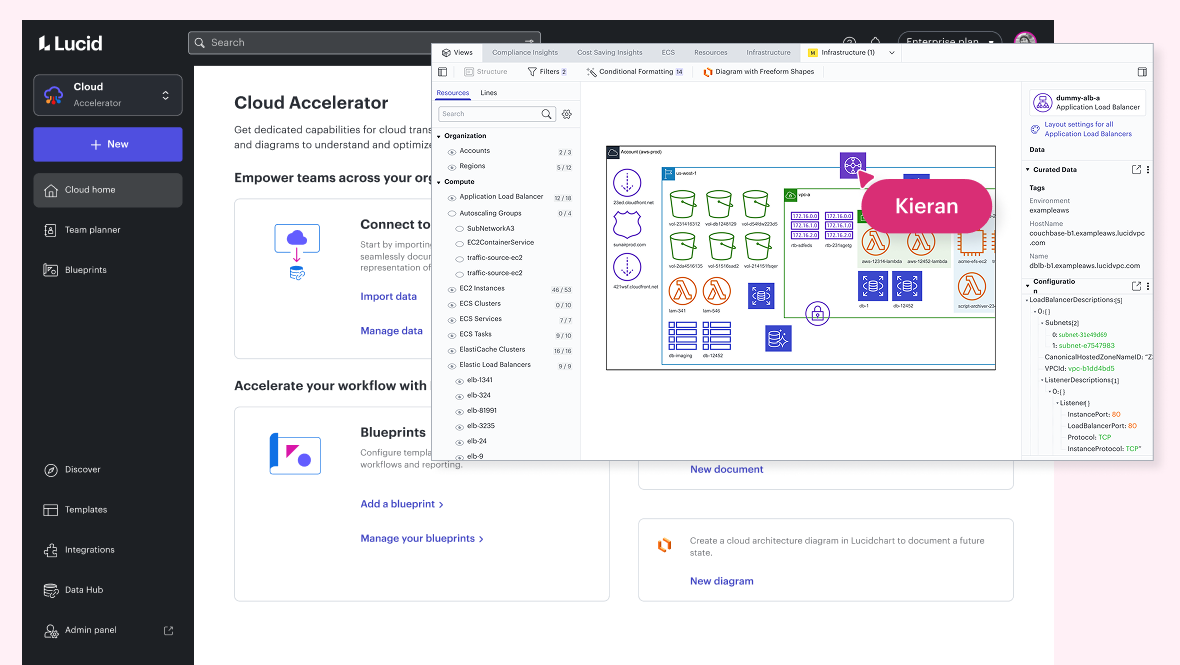This screenshot has width=1180, height=665.
Task: Toggle visibility of ECS Services
Action: (452, 320)
